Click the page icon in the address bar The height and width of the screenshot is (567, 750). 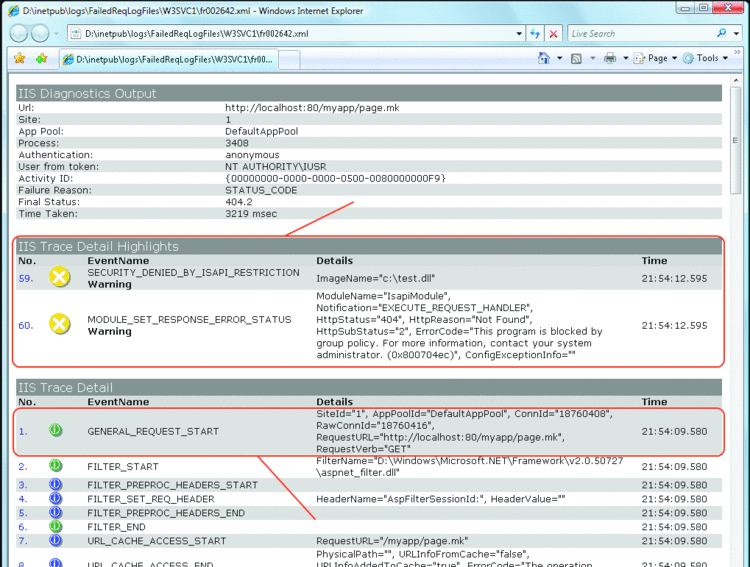[x=75, y=33]
